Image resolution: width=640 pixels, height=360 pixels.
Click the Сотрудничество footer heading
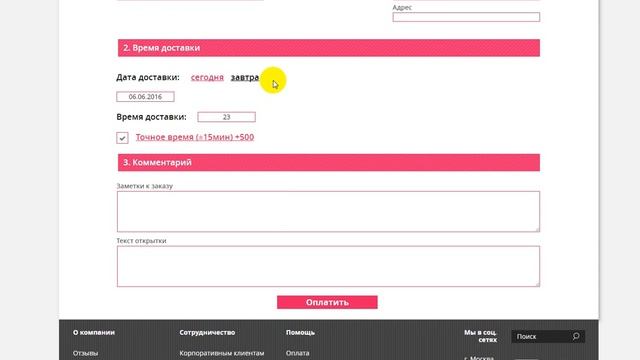coord(207,333)
